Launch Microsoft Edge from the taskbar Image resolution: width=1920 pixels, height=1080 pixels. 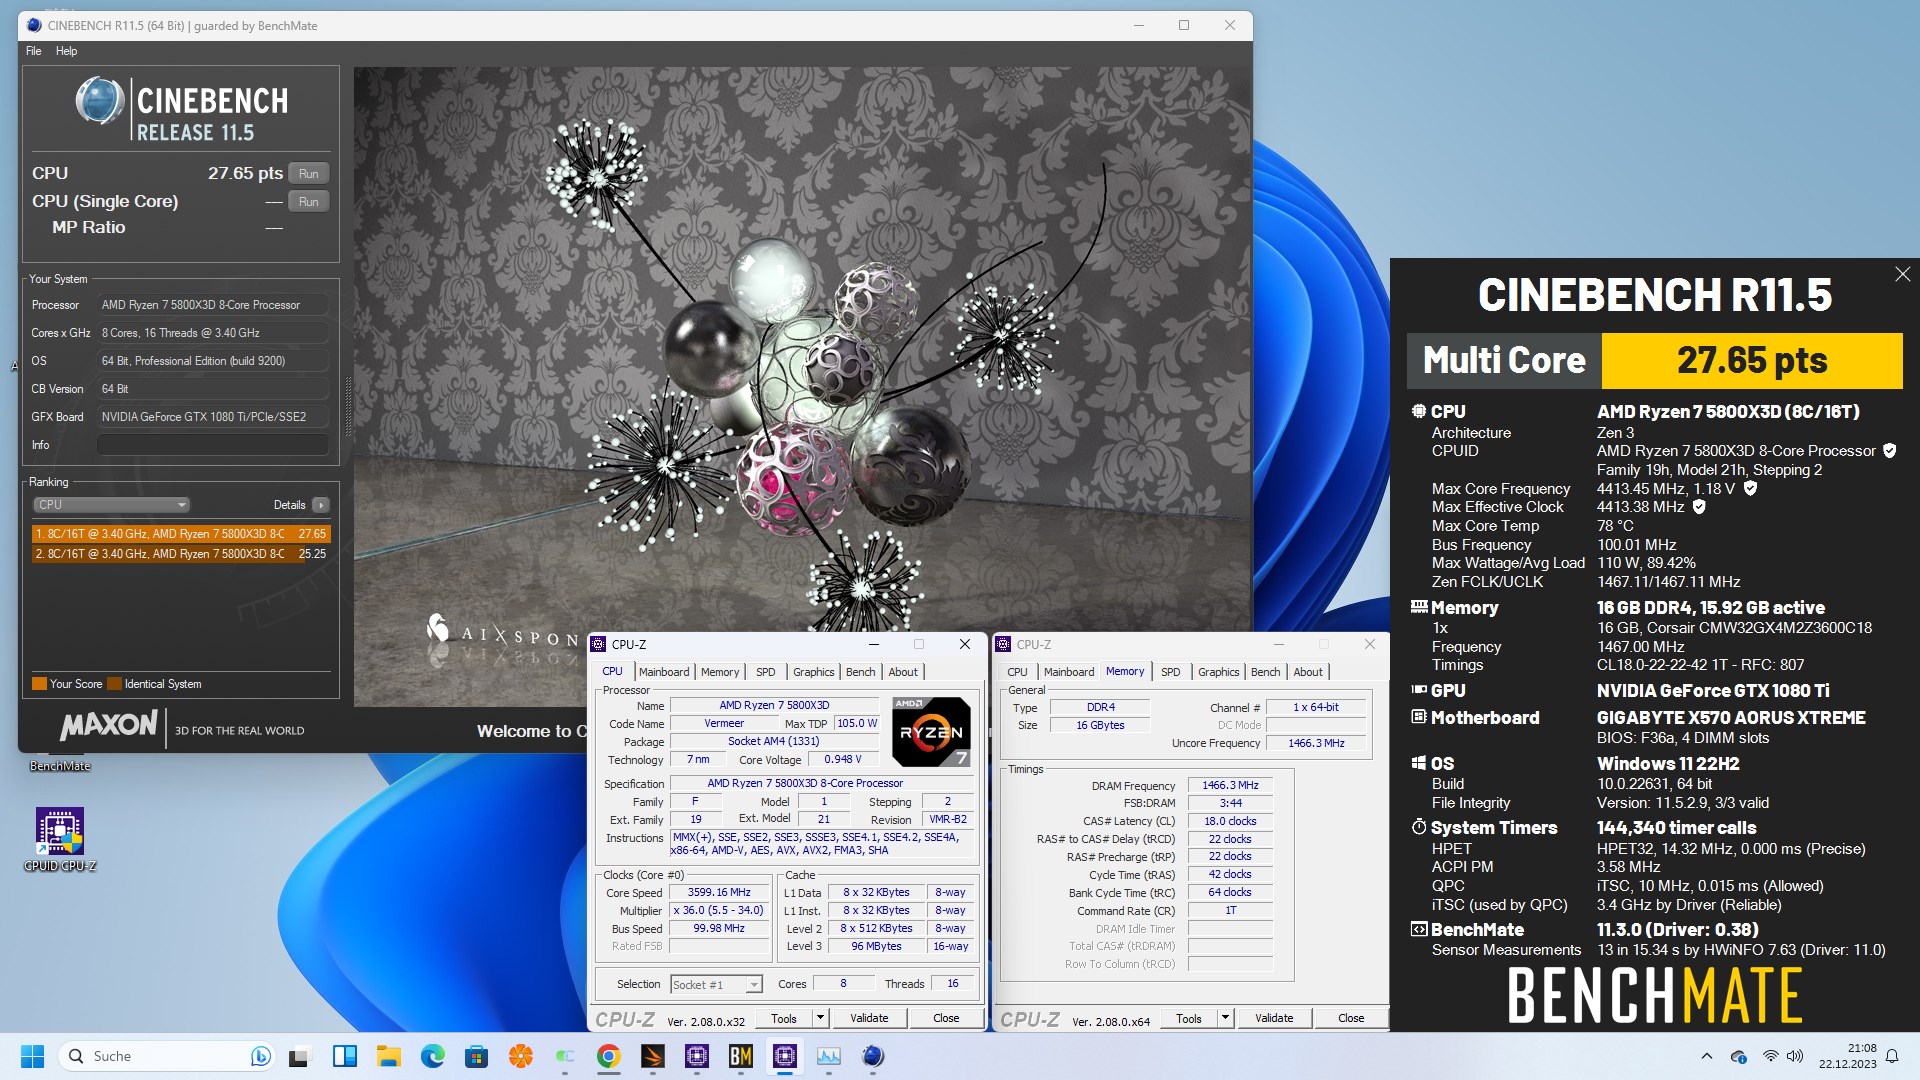pos(433,1056)
